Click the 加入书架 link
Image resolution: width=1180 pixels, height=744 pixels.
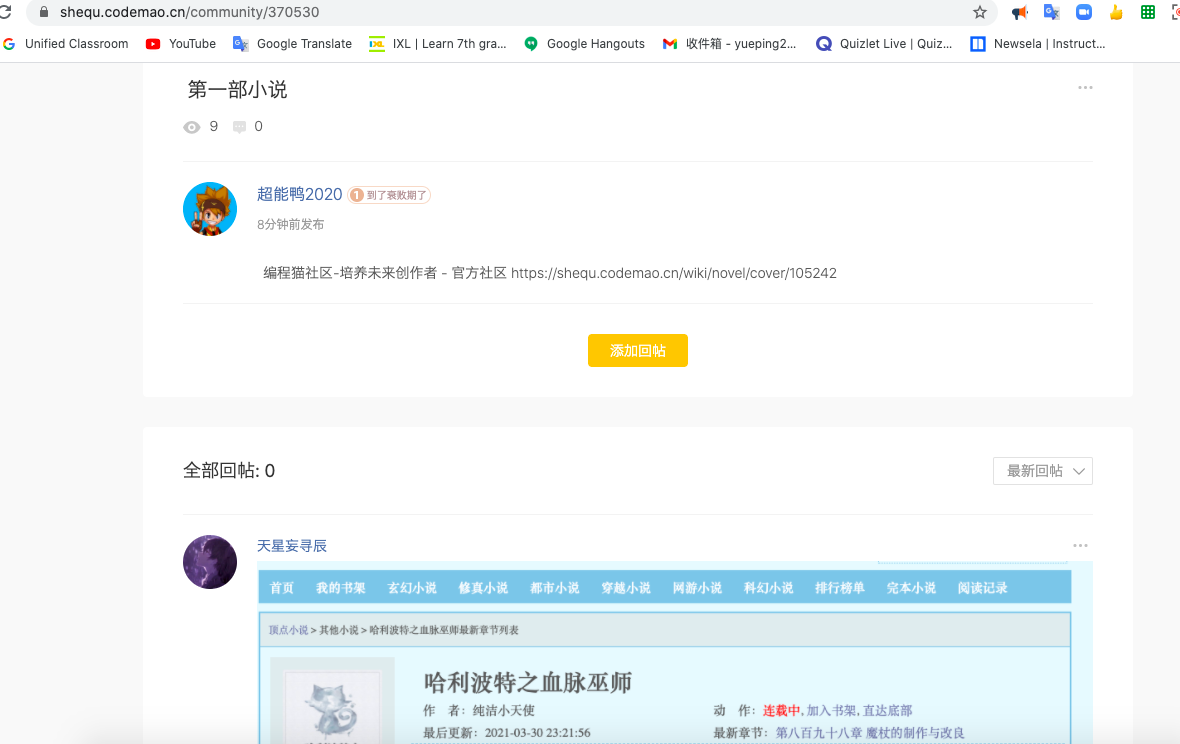pyautogui.click(x=832, y=710)
